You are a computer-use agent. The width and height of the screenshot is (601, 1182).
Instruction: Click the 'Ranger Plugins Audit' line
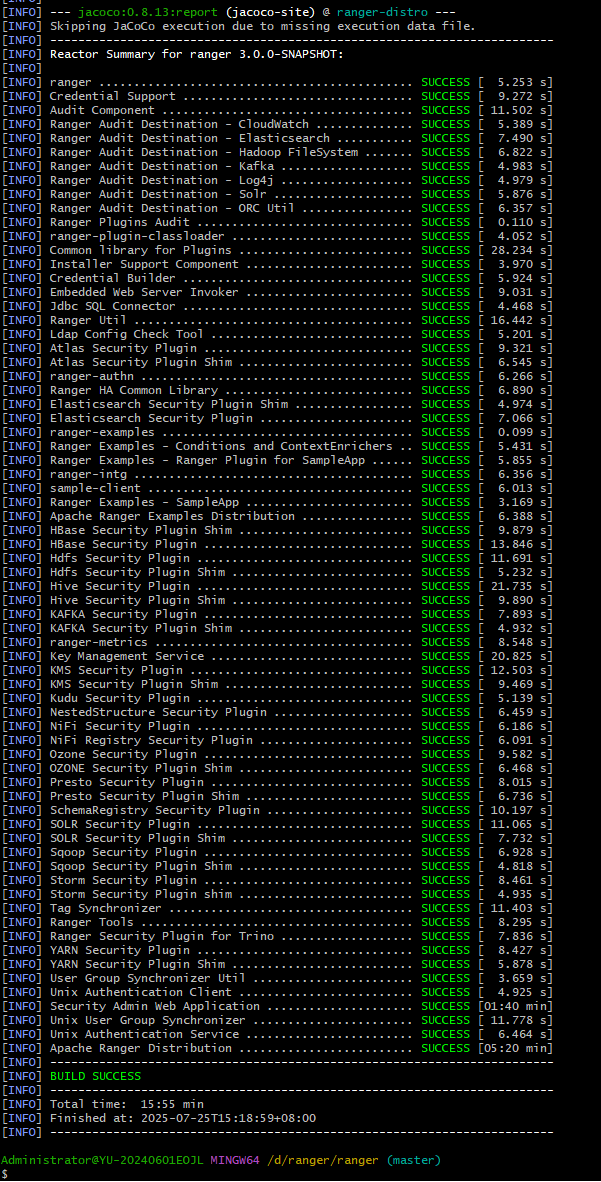(278, 222)
